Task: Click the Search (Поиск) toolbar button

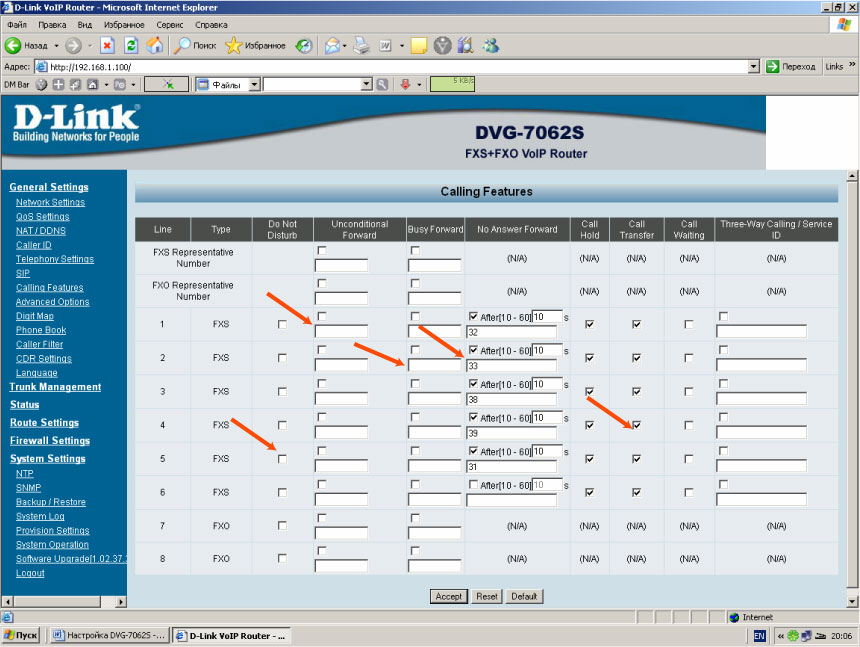Action: tap(195, 45)
